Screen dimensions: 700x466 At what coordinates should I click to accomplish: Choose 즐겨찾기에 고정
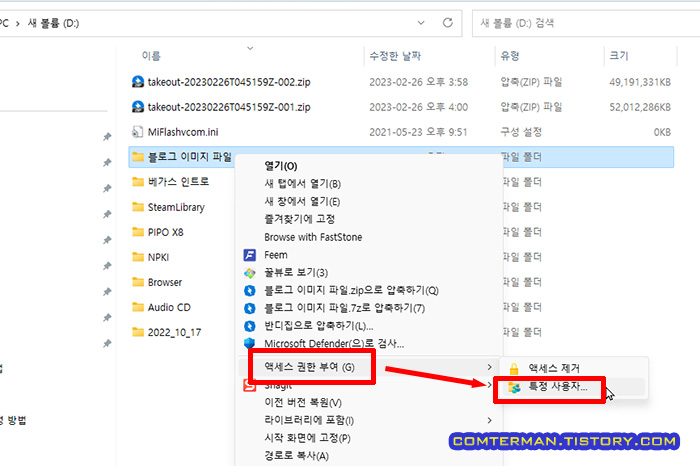coord(300,219)
